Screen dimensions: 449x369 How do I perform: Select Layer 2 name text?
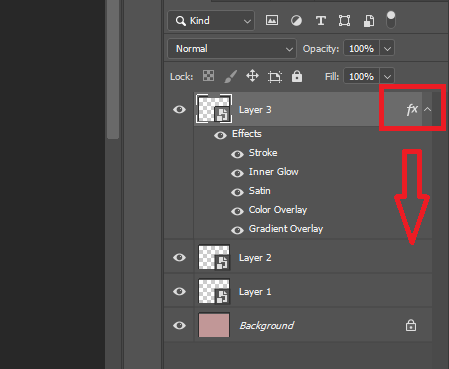(x=255, y=258)
